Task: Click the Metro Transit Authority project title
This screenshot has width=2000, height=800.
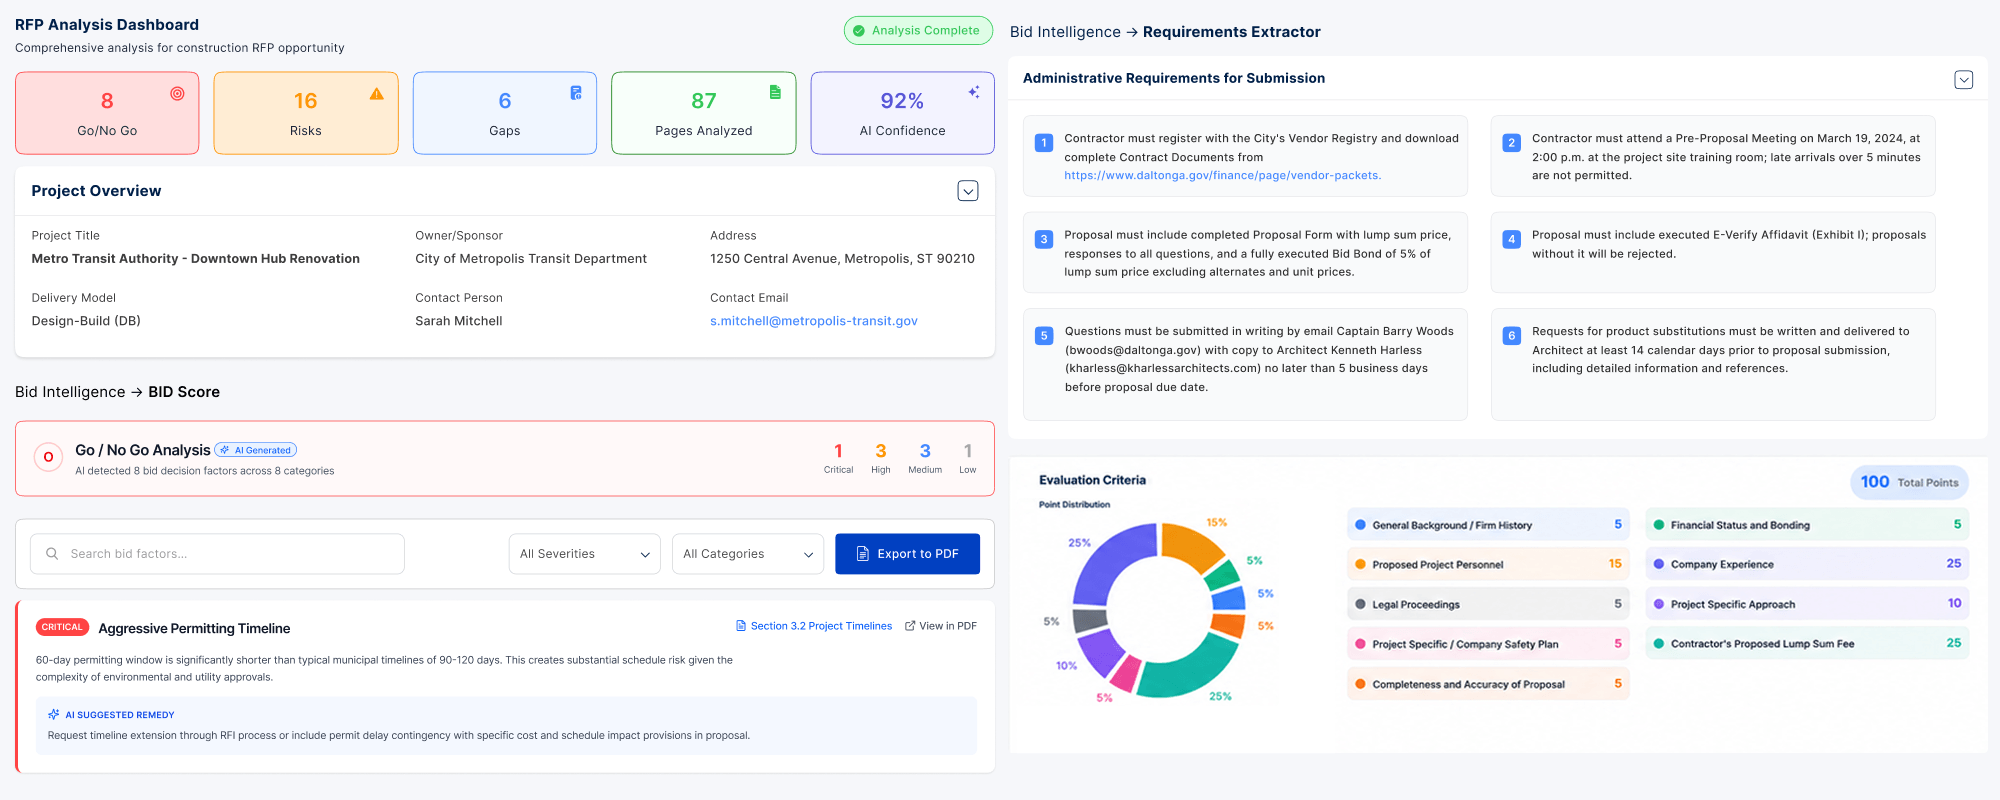Action: (x=196, y=259)
